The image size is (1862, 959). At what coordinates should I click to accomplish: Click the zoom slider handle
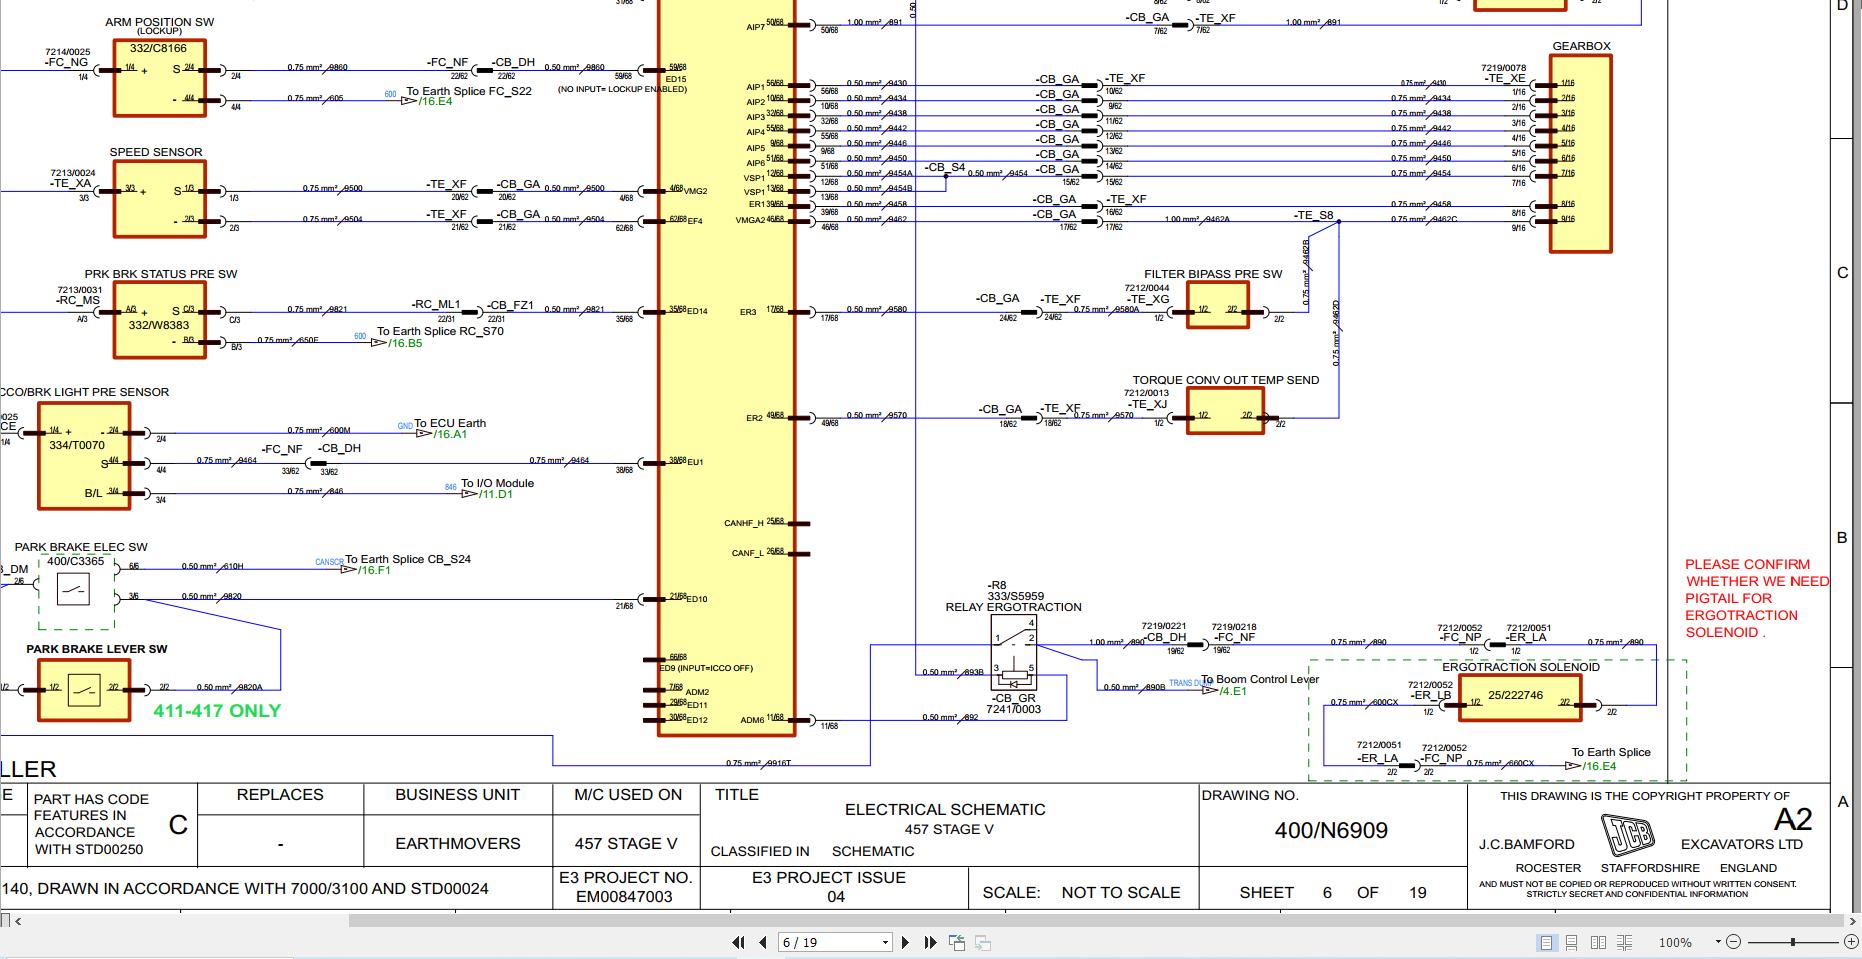tap(1793, 942)
